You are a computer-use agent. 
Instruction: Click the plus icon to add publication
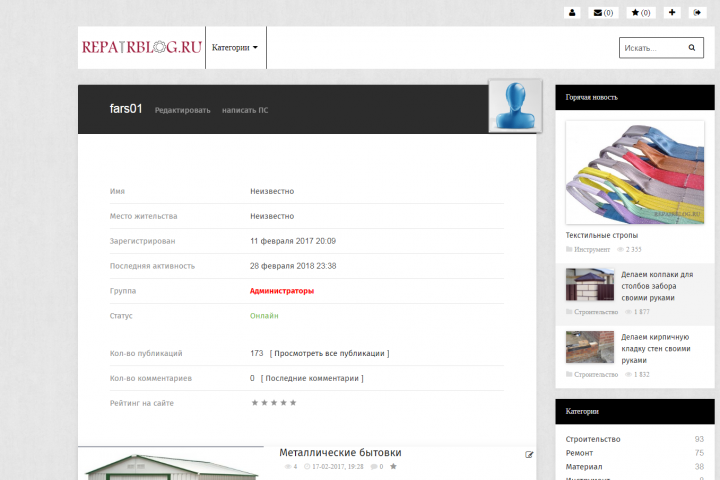point(672,12)
